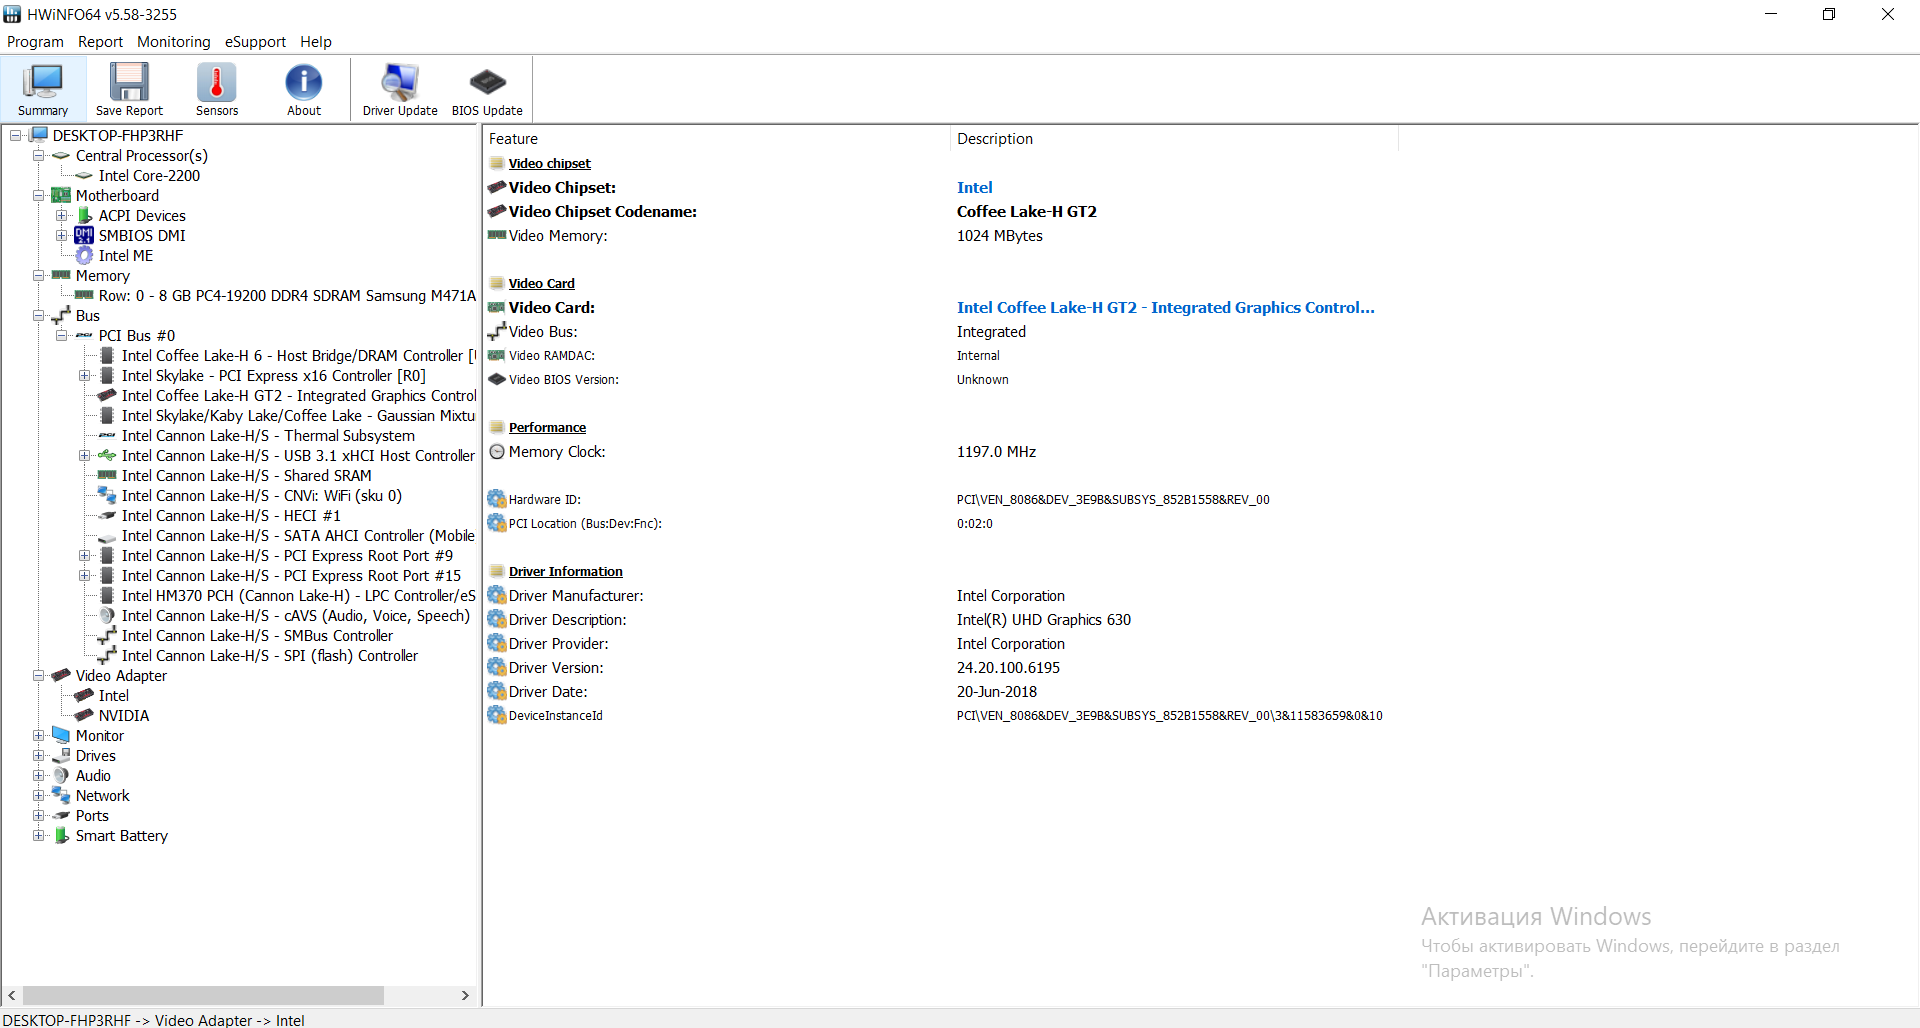Click the Driver Version row icon
This screenshot has height=1028, width=1920.
click(x=497, y=667)
